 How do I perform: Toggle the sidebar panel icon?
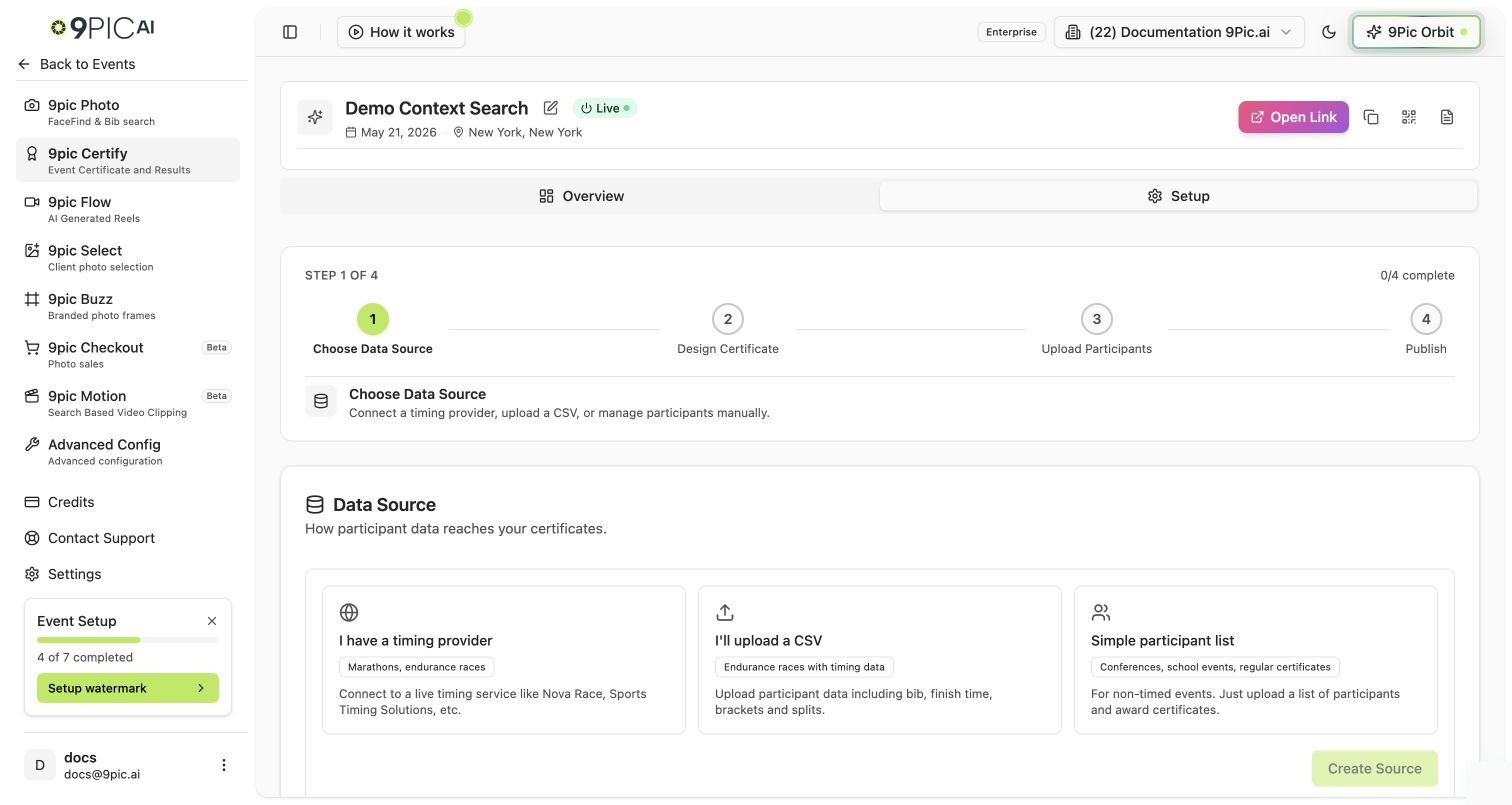click(290, 32)
